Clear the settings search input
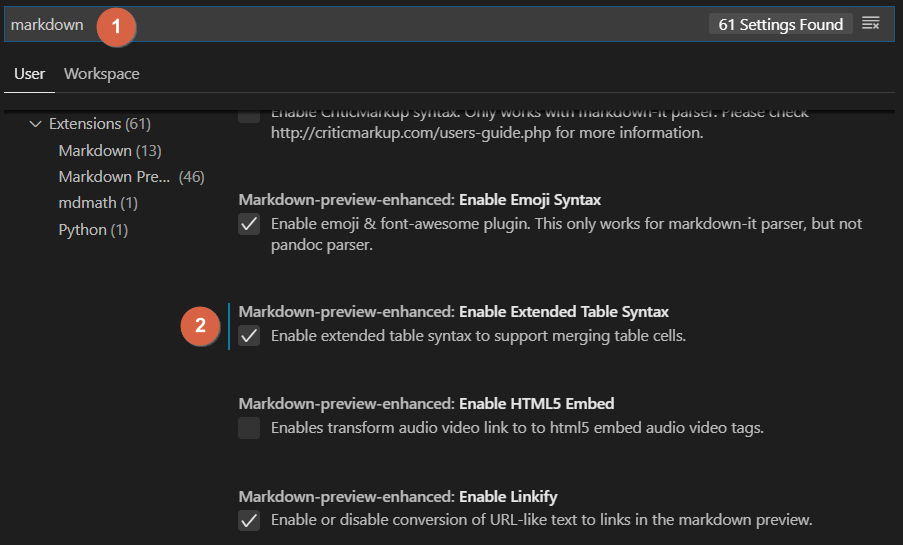903x545 pixels. point(871,24)
